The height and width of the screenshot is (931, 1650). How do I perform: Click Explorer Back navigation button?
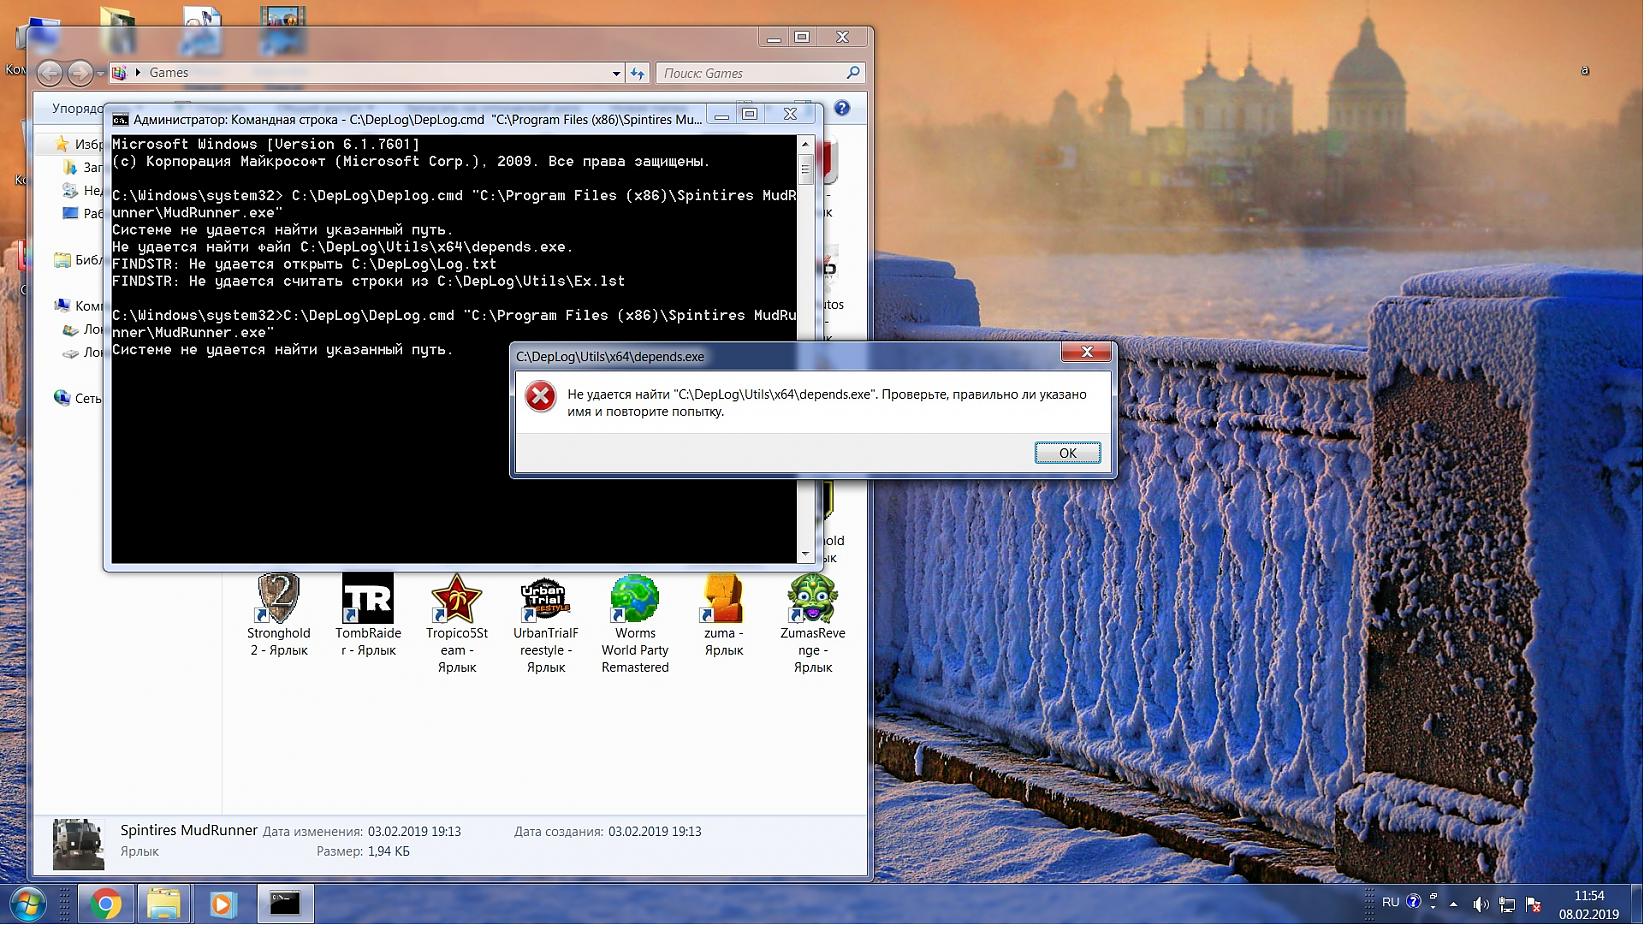pos(50,73)
